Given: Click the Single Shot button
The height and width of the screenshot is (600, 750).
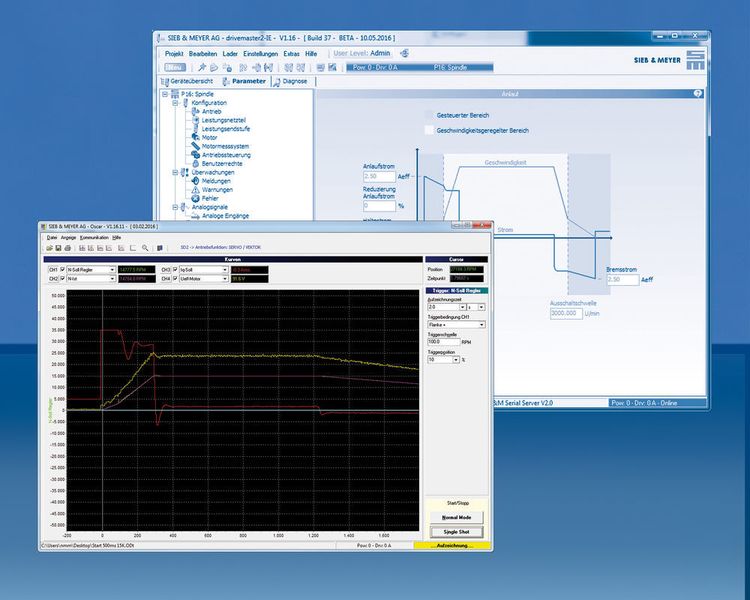Looking at the screenshot, I should [x=456, y=532].
